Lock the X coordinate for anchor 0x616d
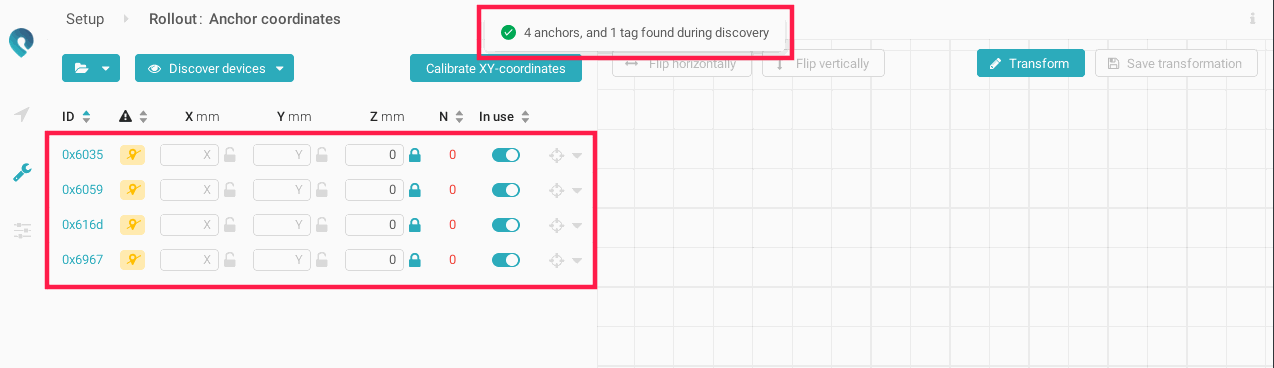Screen dimensions: 1274x368 pyautogui.click(x=230, y=225)
